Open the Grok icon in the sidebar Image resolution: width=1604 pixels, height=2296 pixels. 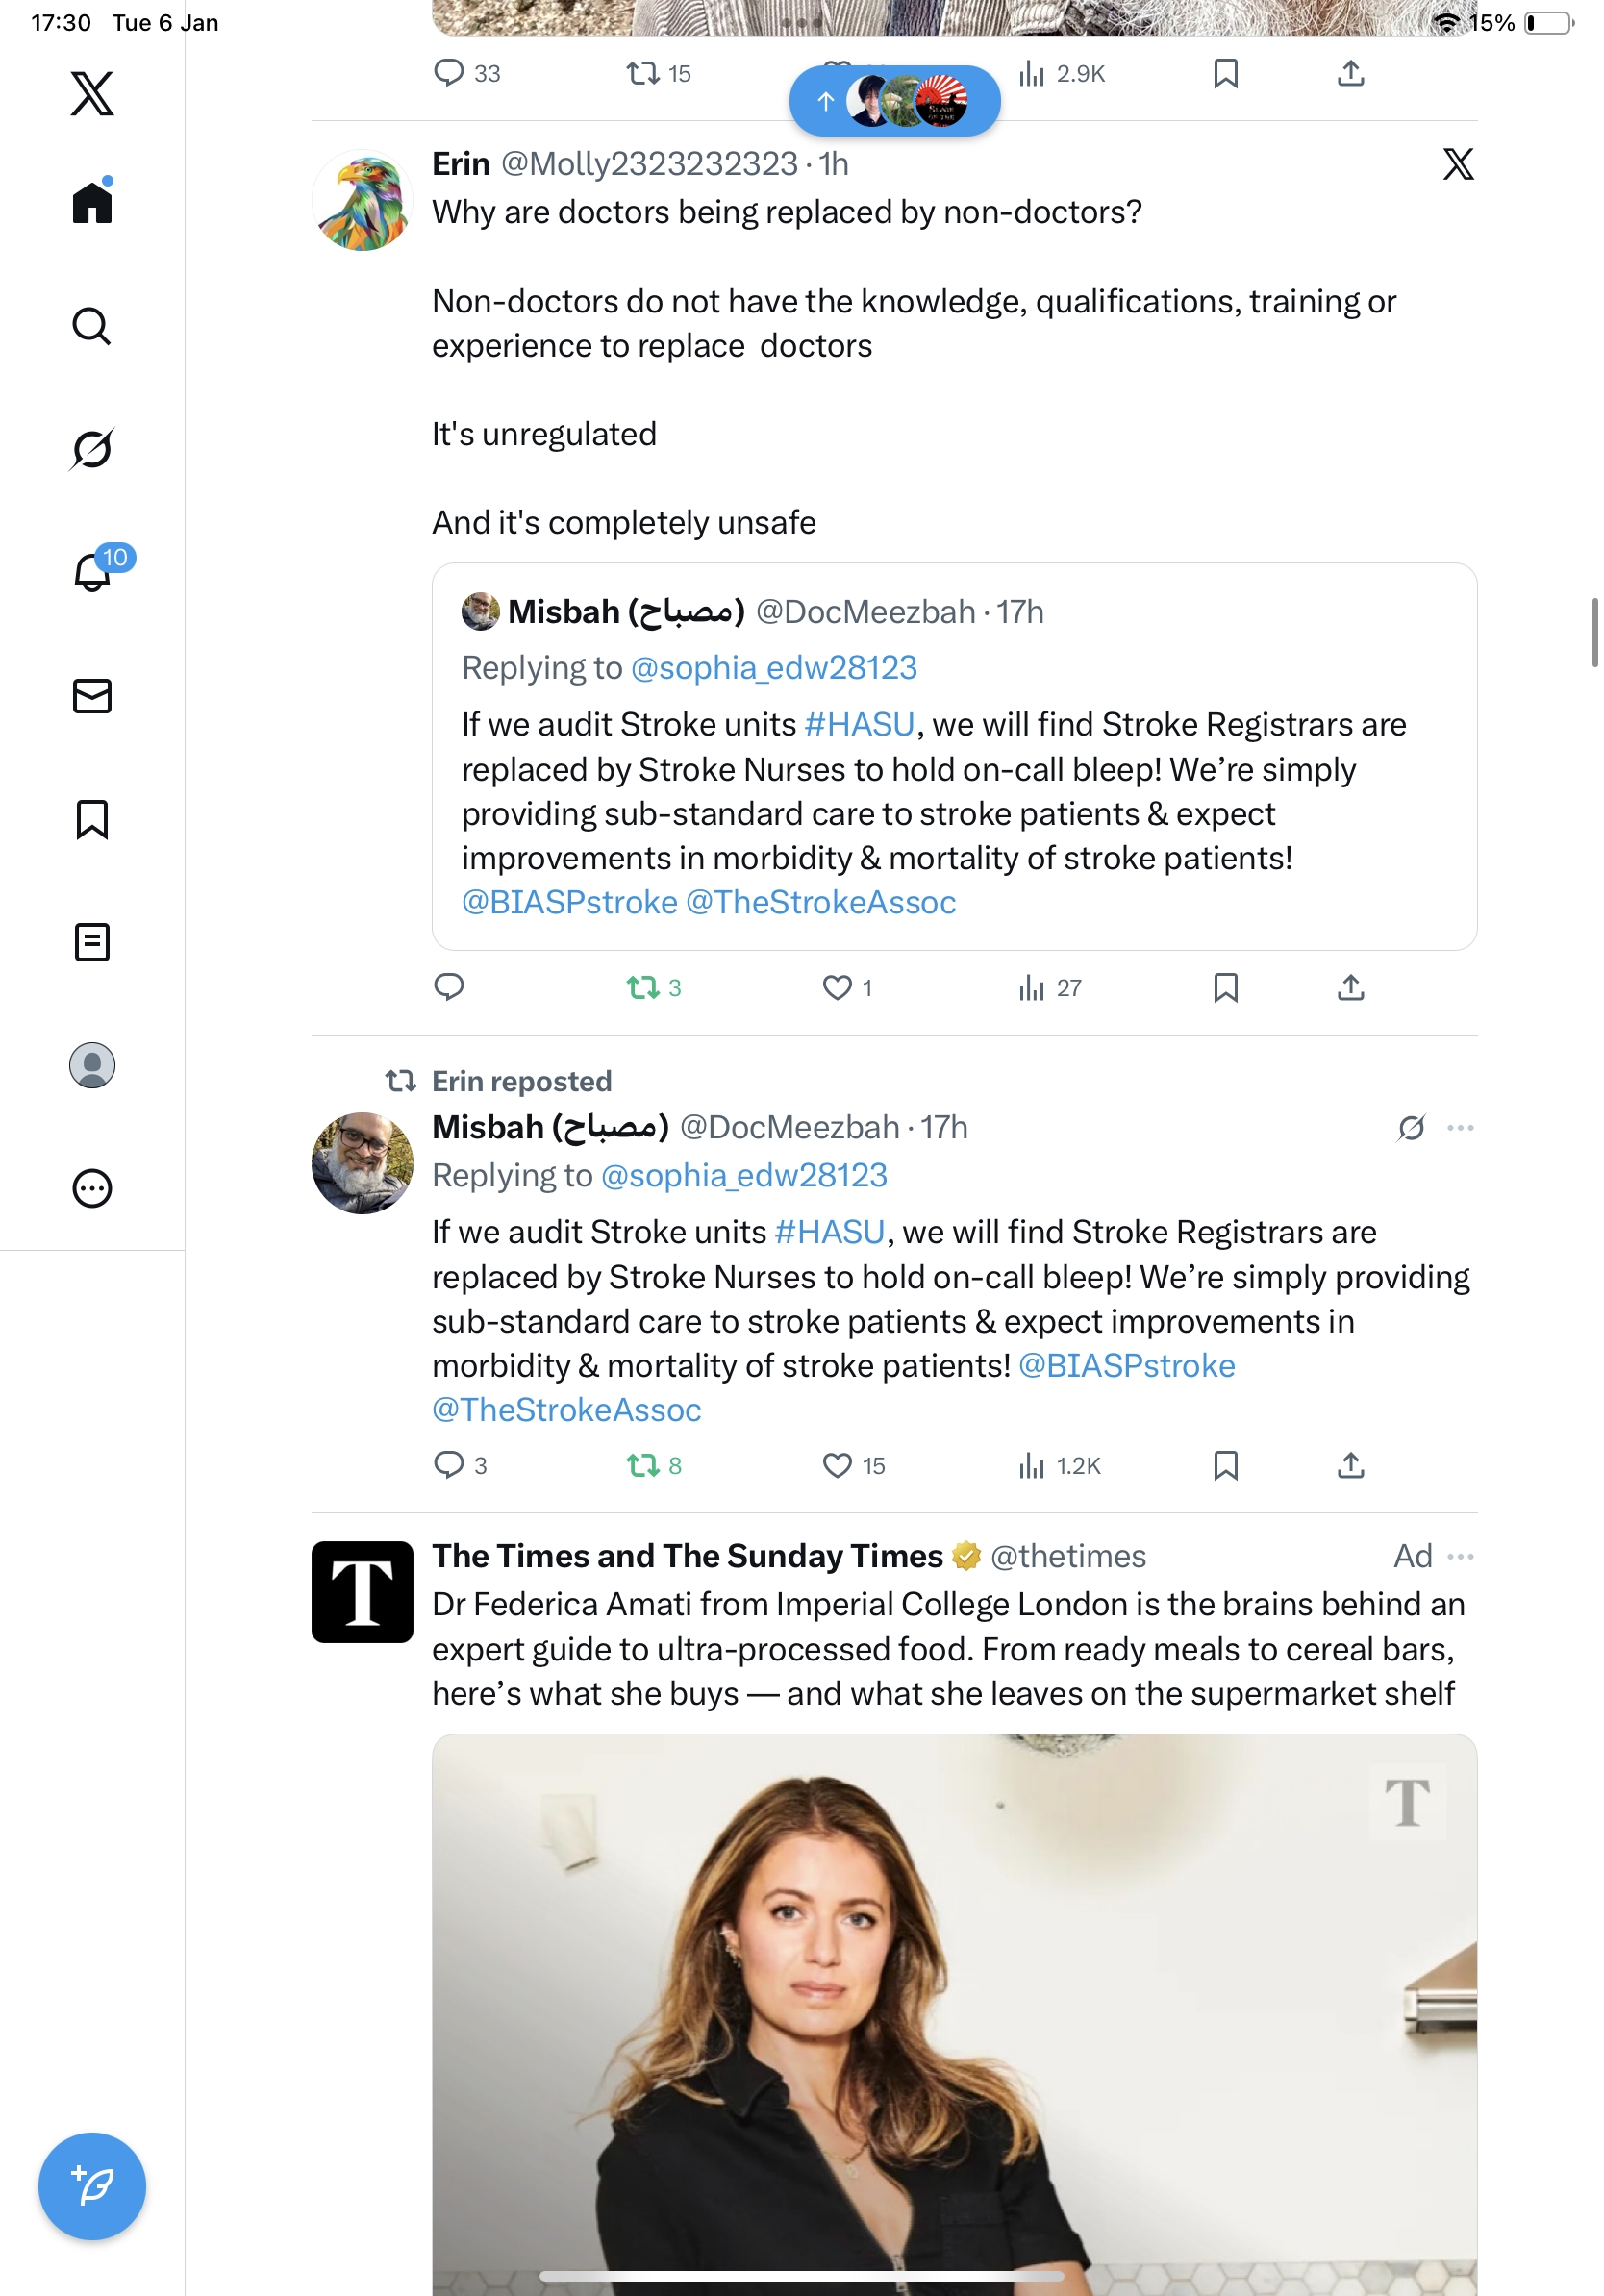[92, 449]
